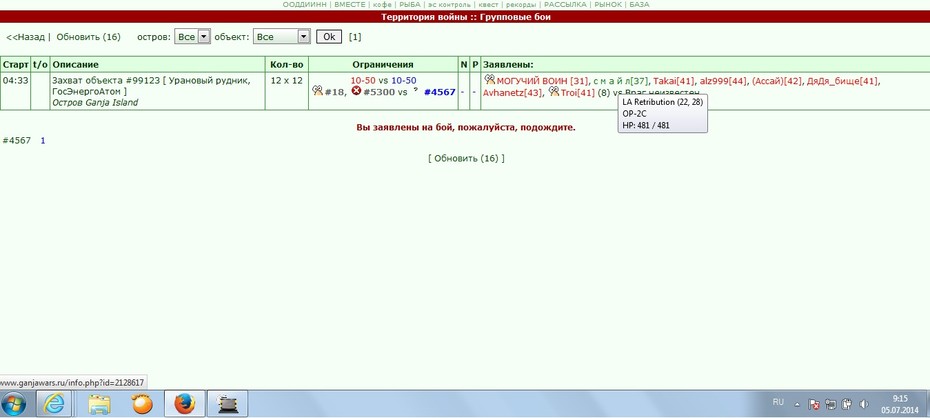
Task: Click the RU language indicator
Action: pos(778,402)
